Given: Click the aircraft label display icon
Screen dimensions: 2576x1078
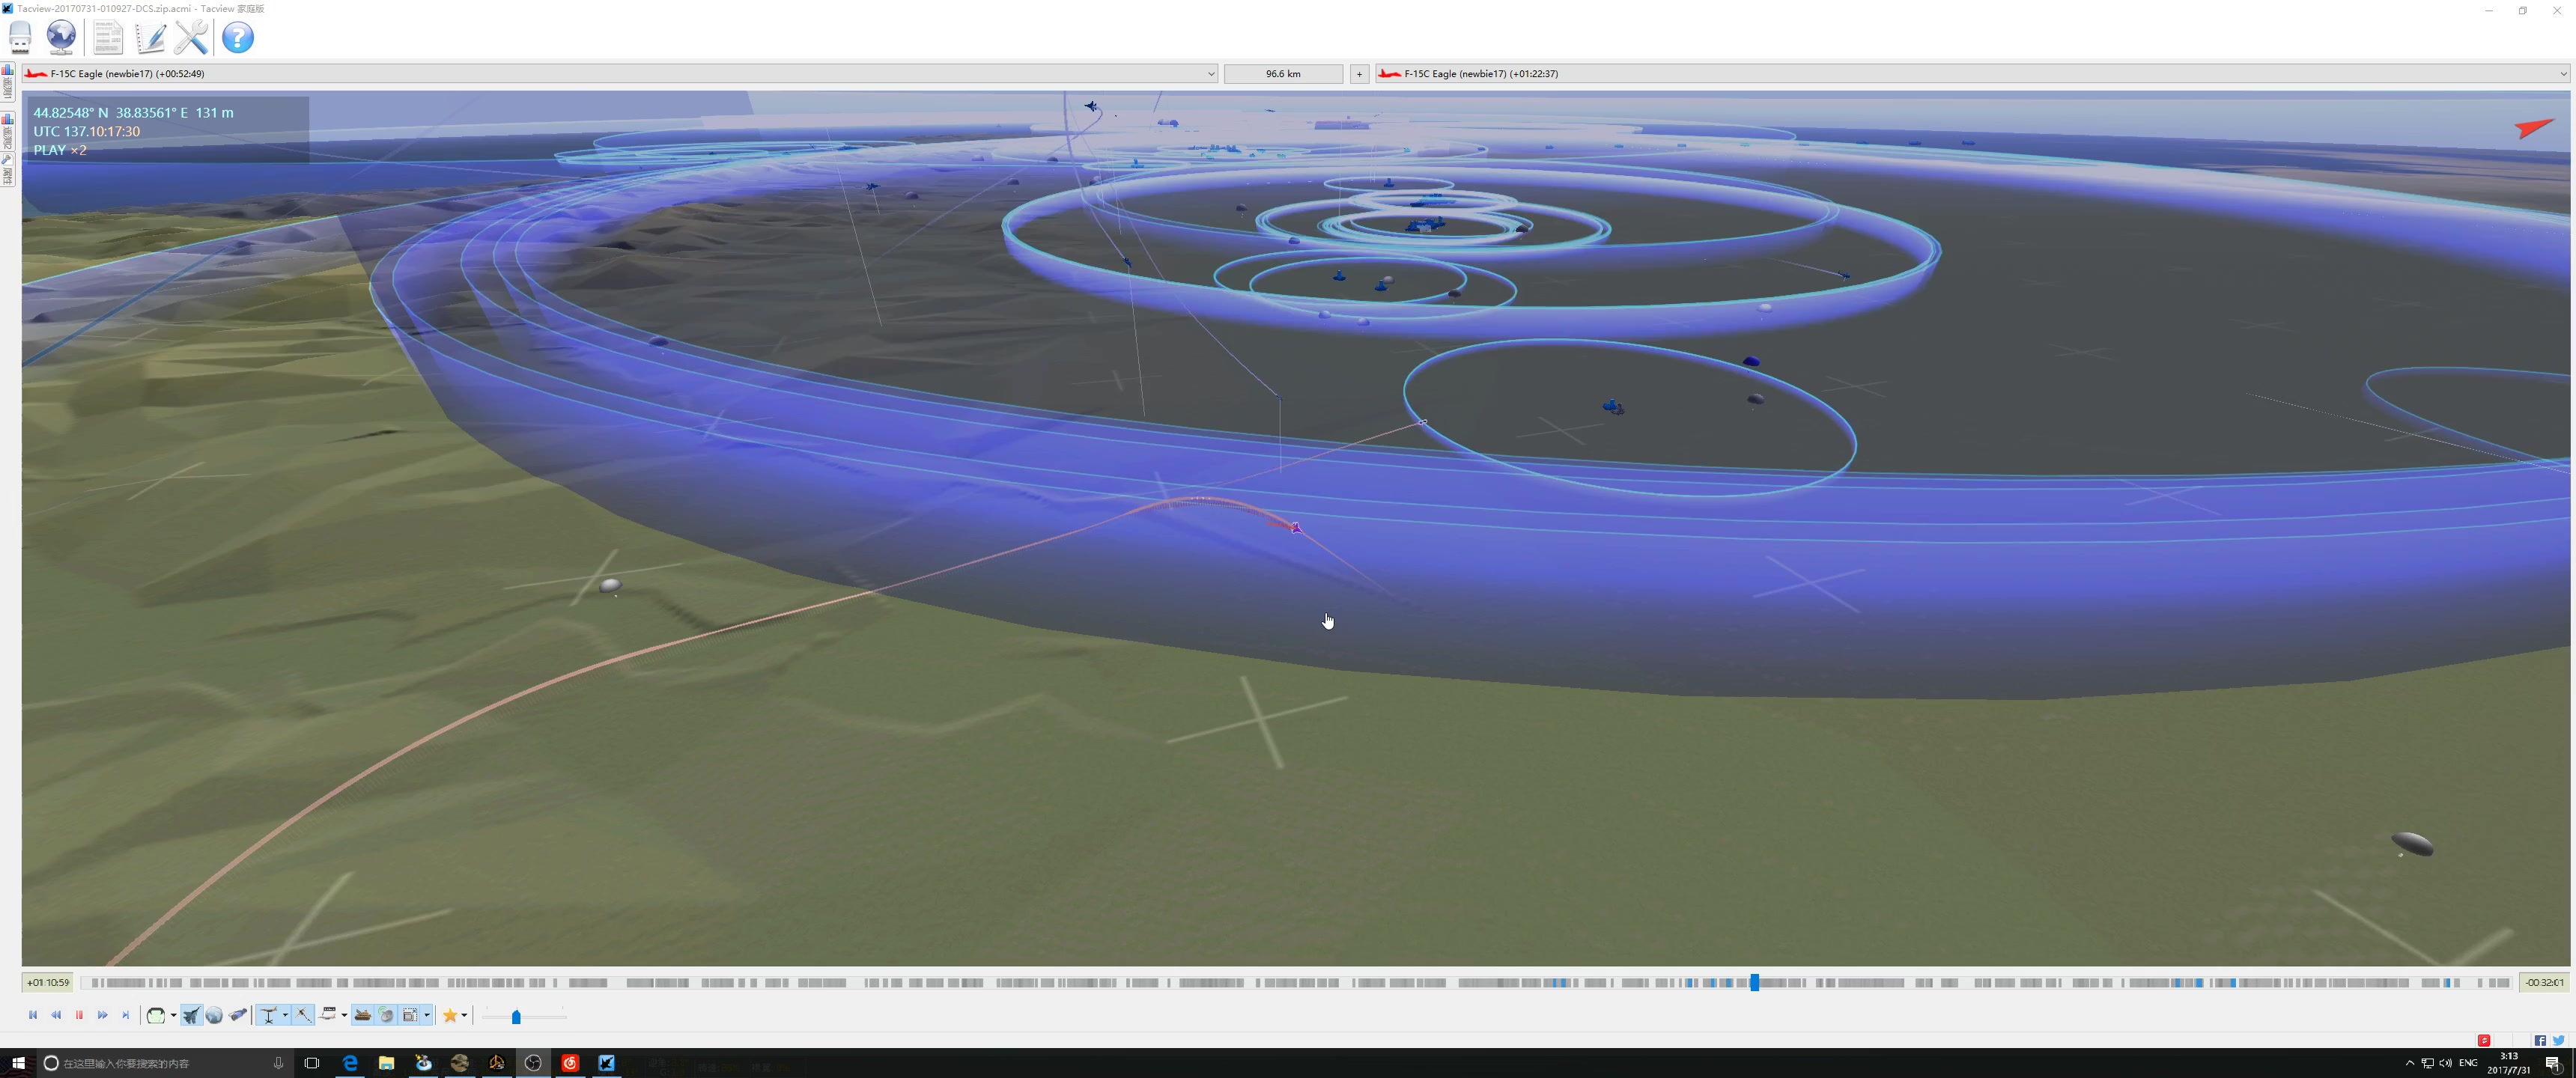Looking at the screenshot, I should (328, 1015).
